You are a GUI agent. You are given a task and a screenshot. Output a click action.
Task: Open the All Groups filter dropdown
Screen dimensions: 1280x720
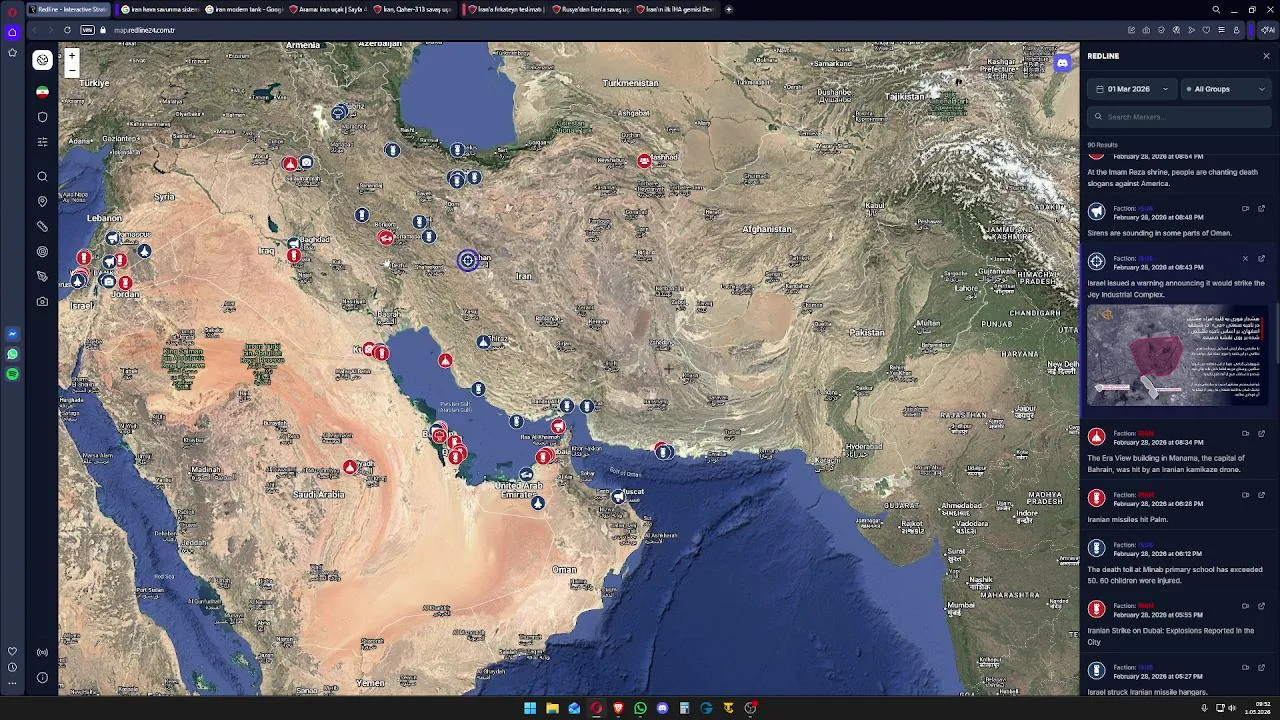point(1225,89)
